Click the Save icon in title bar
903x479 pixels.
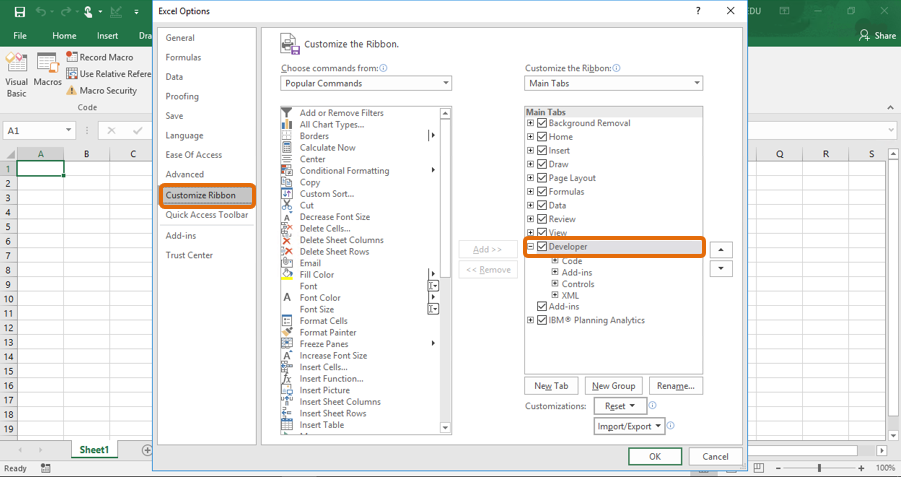point(19,12)
